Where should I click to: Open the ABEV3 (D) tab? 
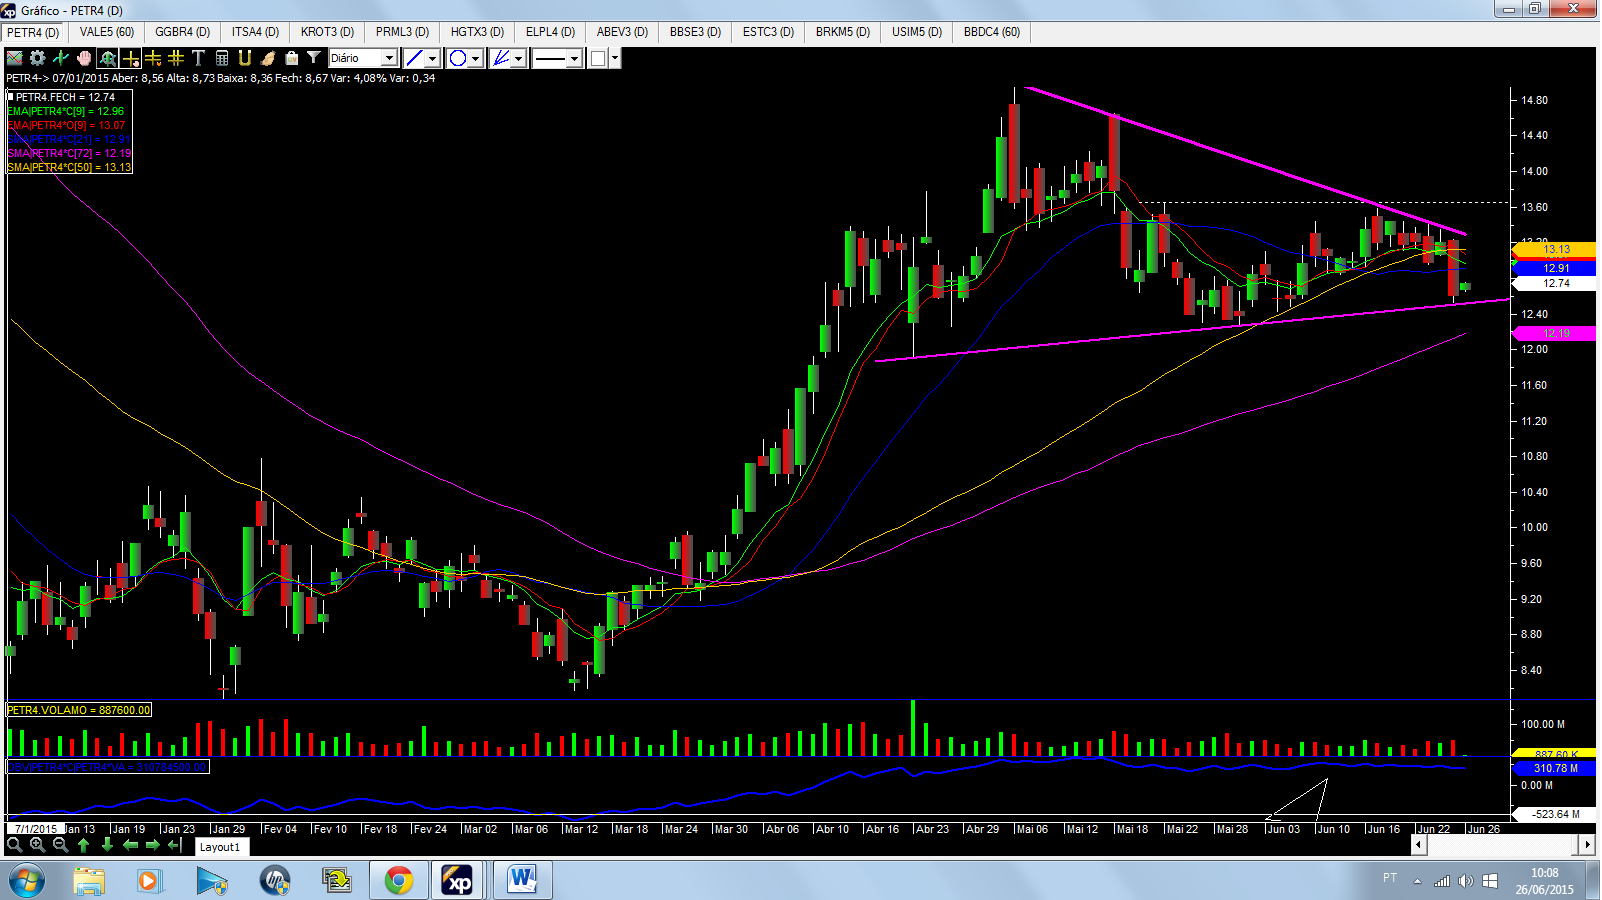[x=622, y=32]
